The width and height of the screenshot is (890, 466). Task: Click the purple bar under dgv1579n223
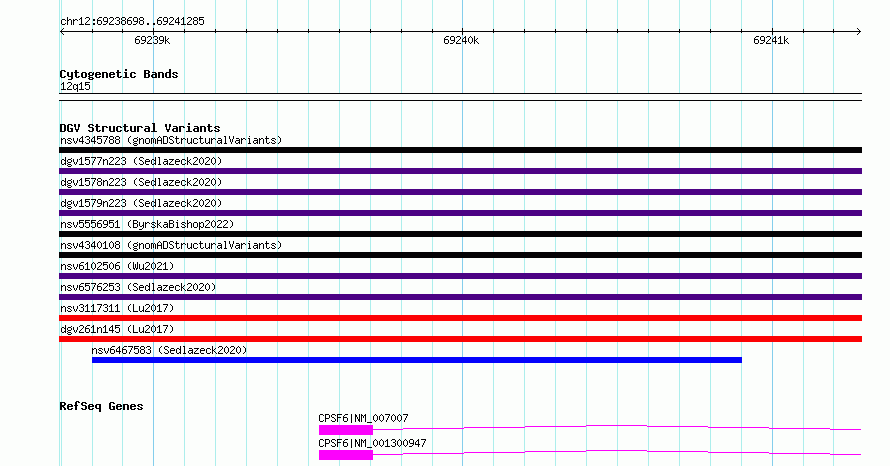[x=460, y=213]
